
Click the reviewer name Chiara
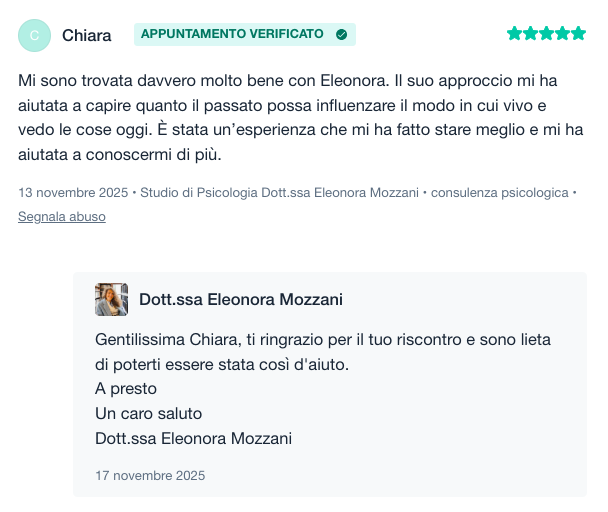[87, 35]
